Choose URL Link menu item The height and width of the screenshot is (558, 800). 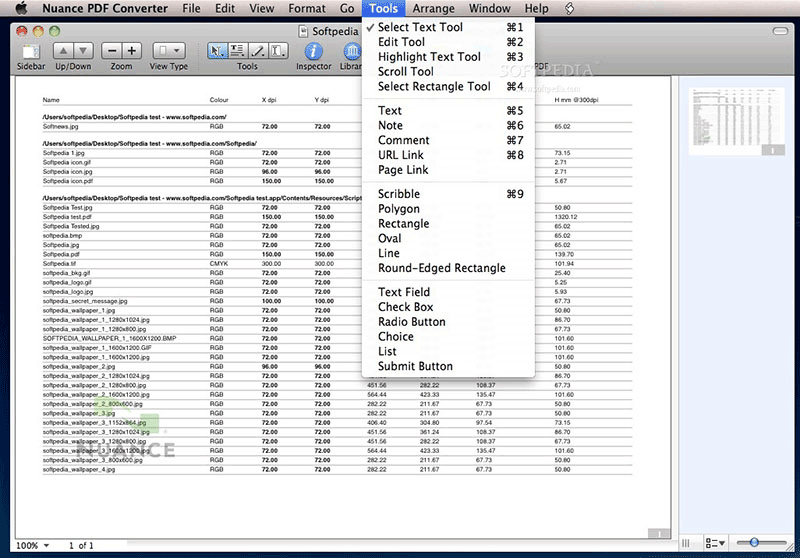448,155
